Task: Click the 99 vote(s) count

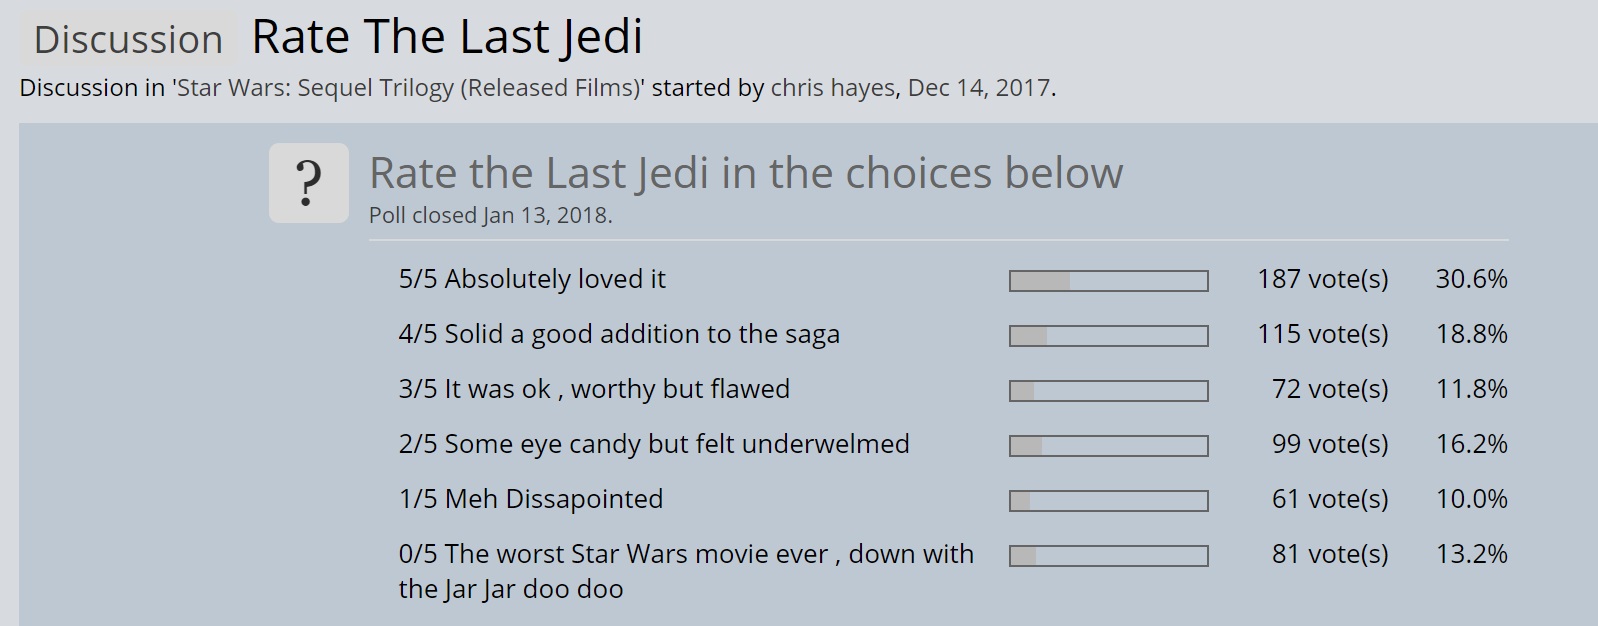Action: [x=1330, y=444]
